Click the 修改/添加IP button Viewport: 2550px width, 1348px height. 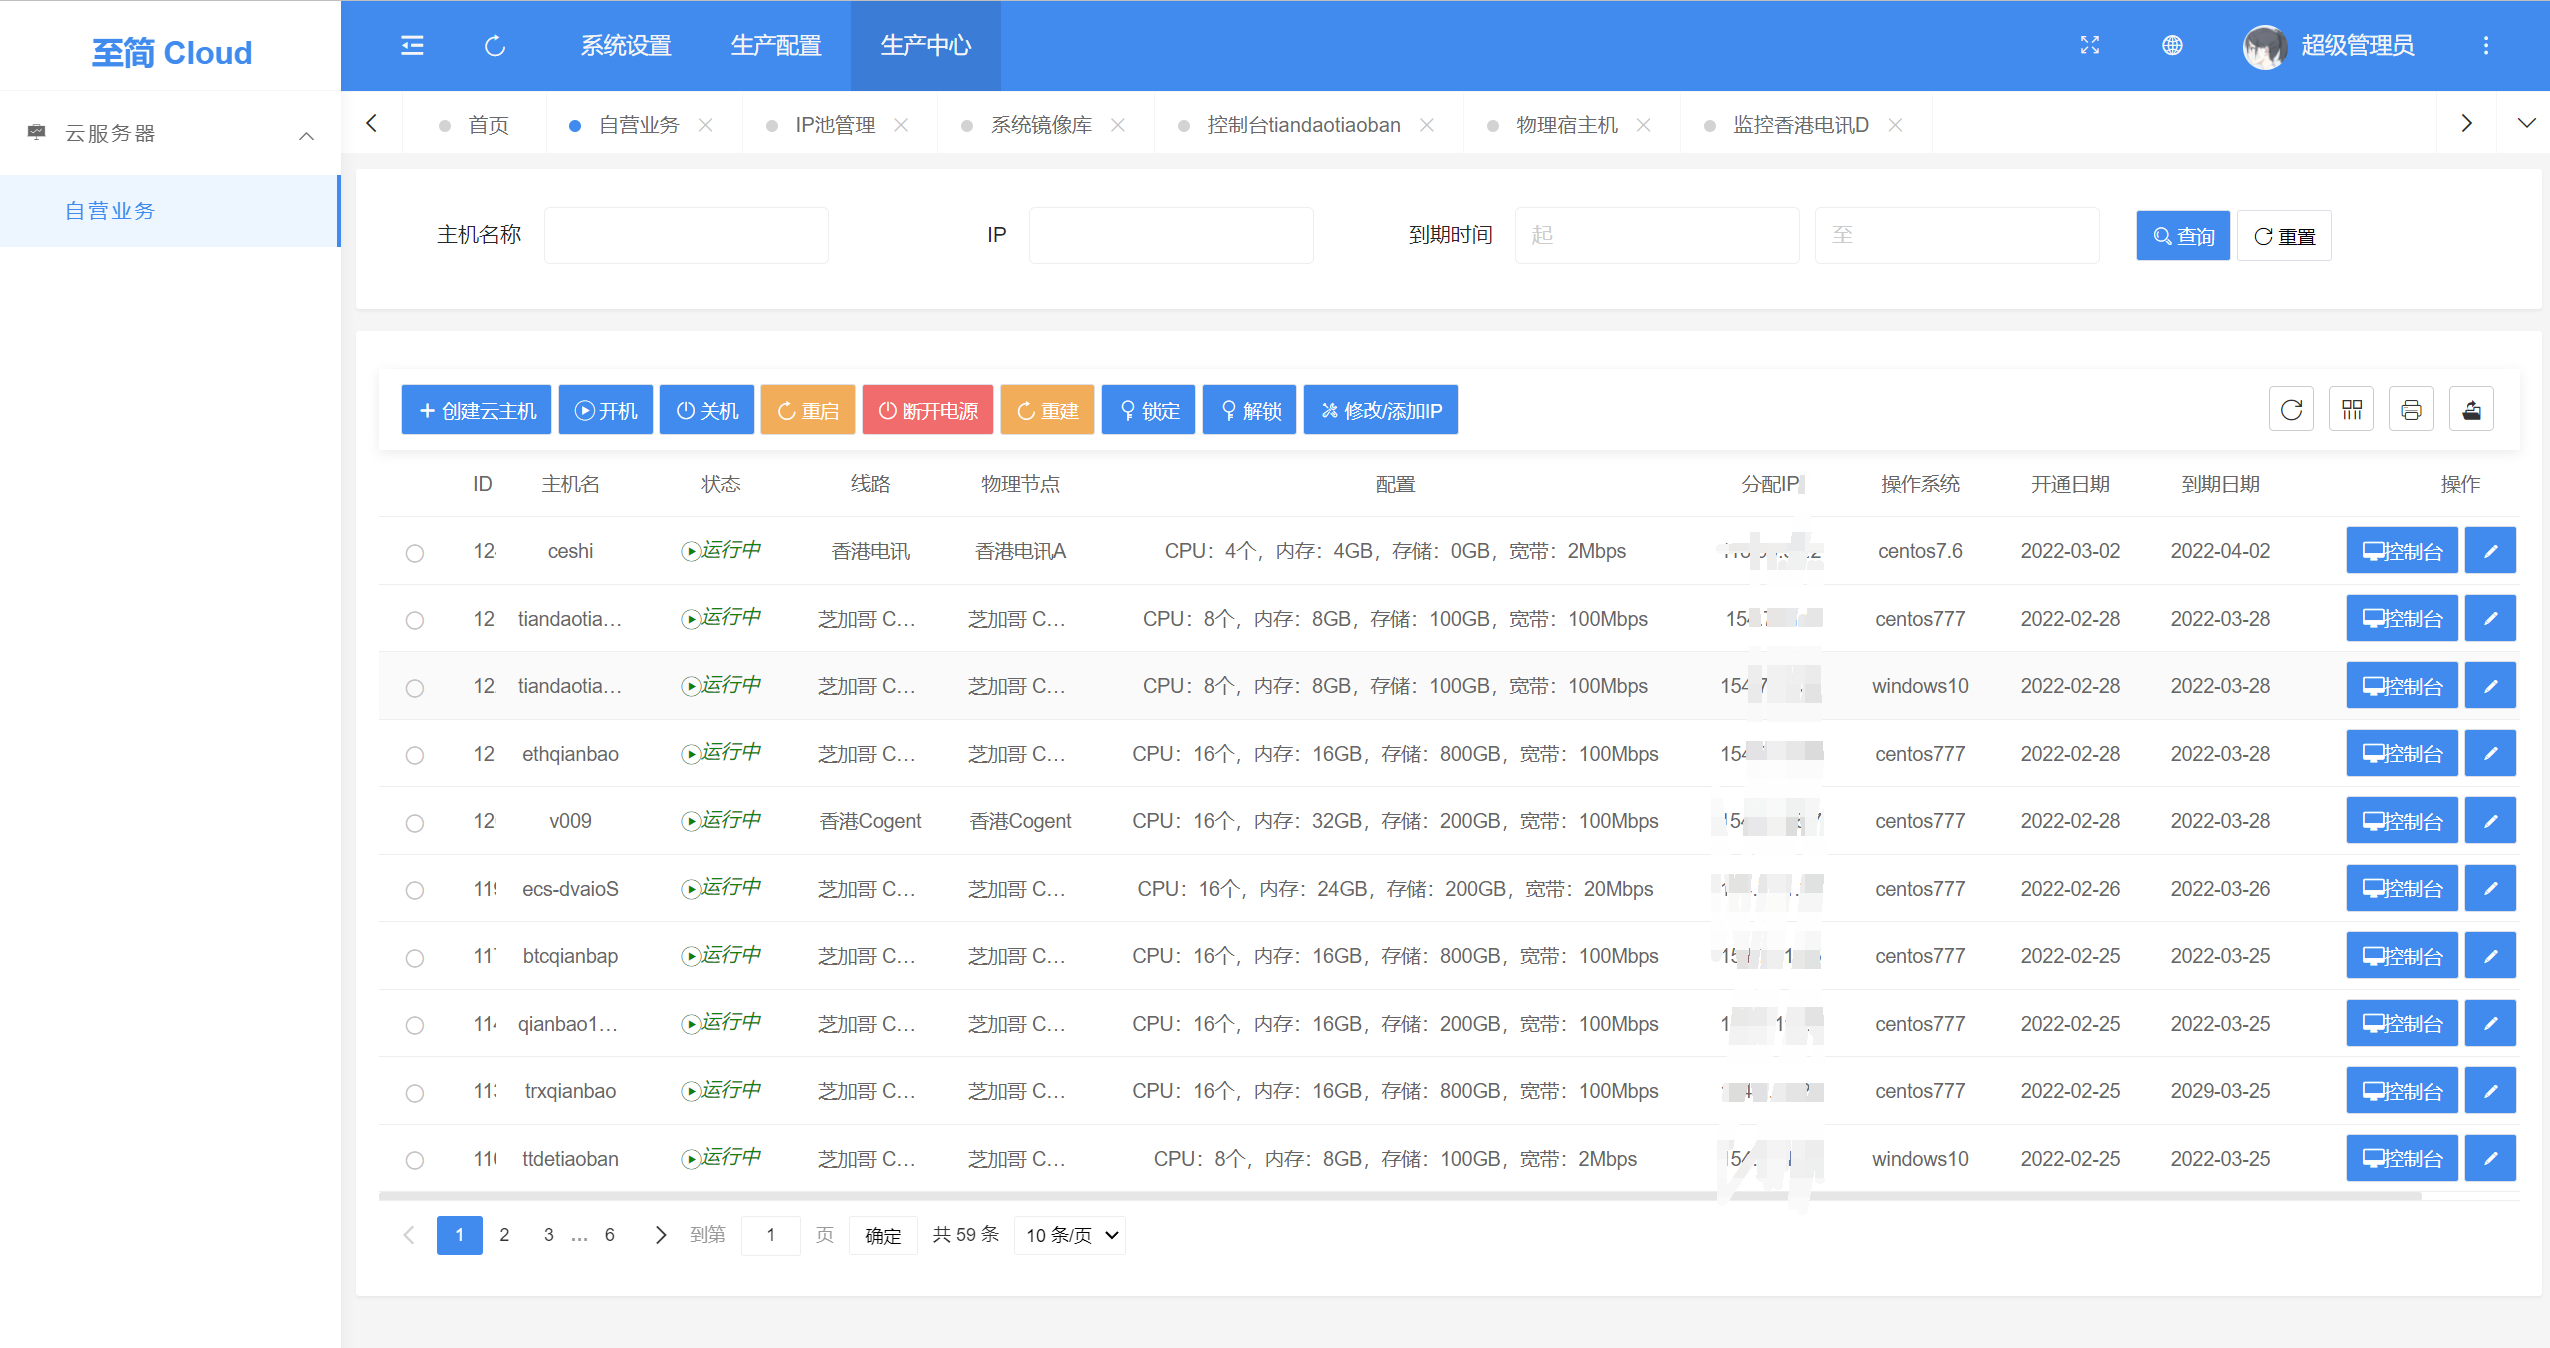click(x=1381, y=410)
